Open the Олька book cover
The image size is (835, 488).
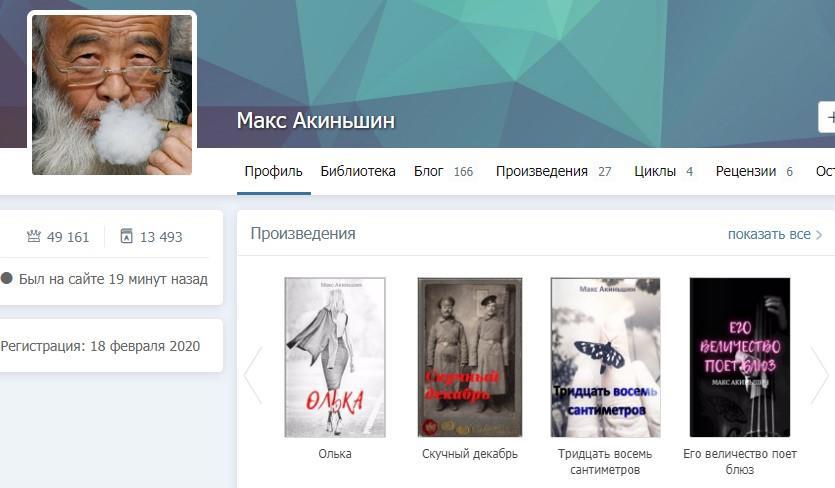tap(335, 357)
